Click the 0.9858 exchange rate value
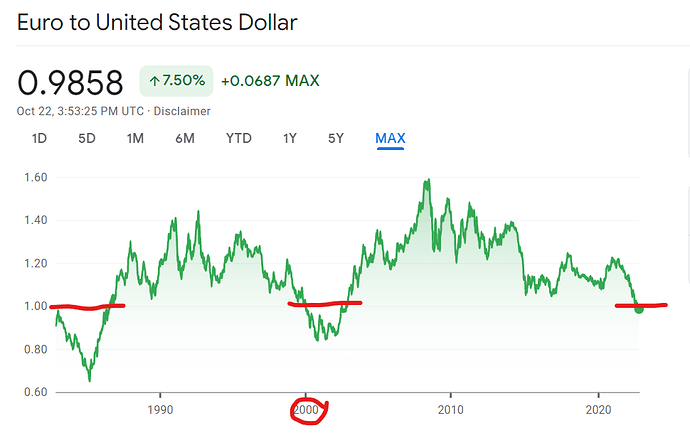The image size is (690, 438). (x=70, y=83)
